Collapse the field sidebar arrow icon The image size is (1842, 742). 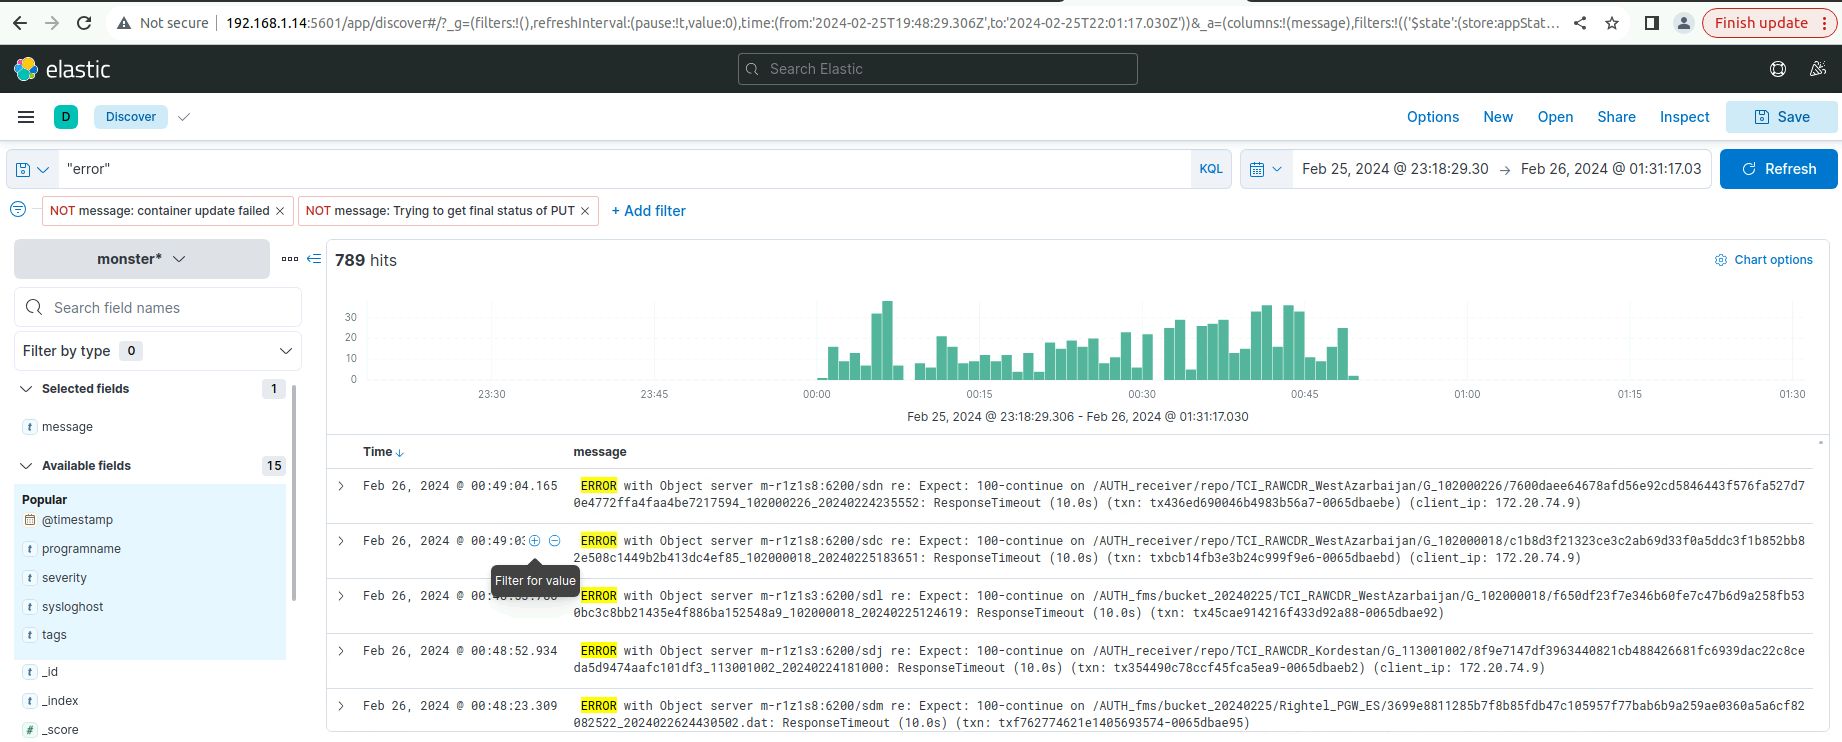pyautogui.click(x=314, y=259)
